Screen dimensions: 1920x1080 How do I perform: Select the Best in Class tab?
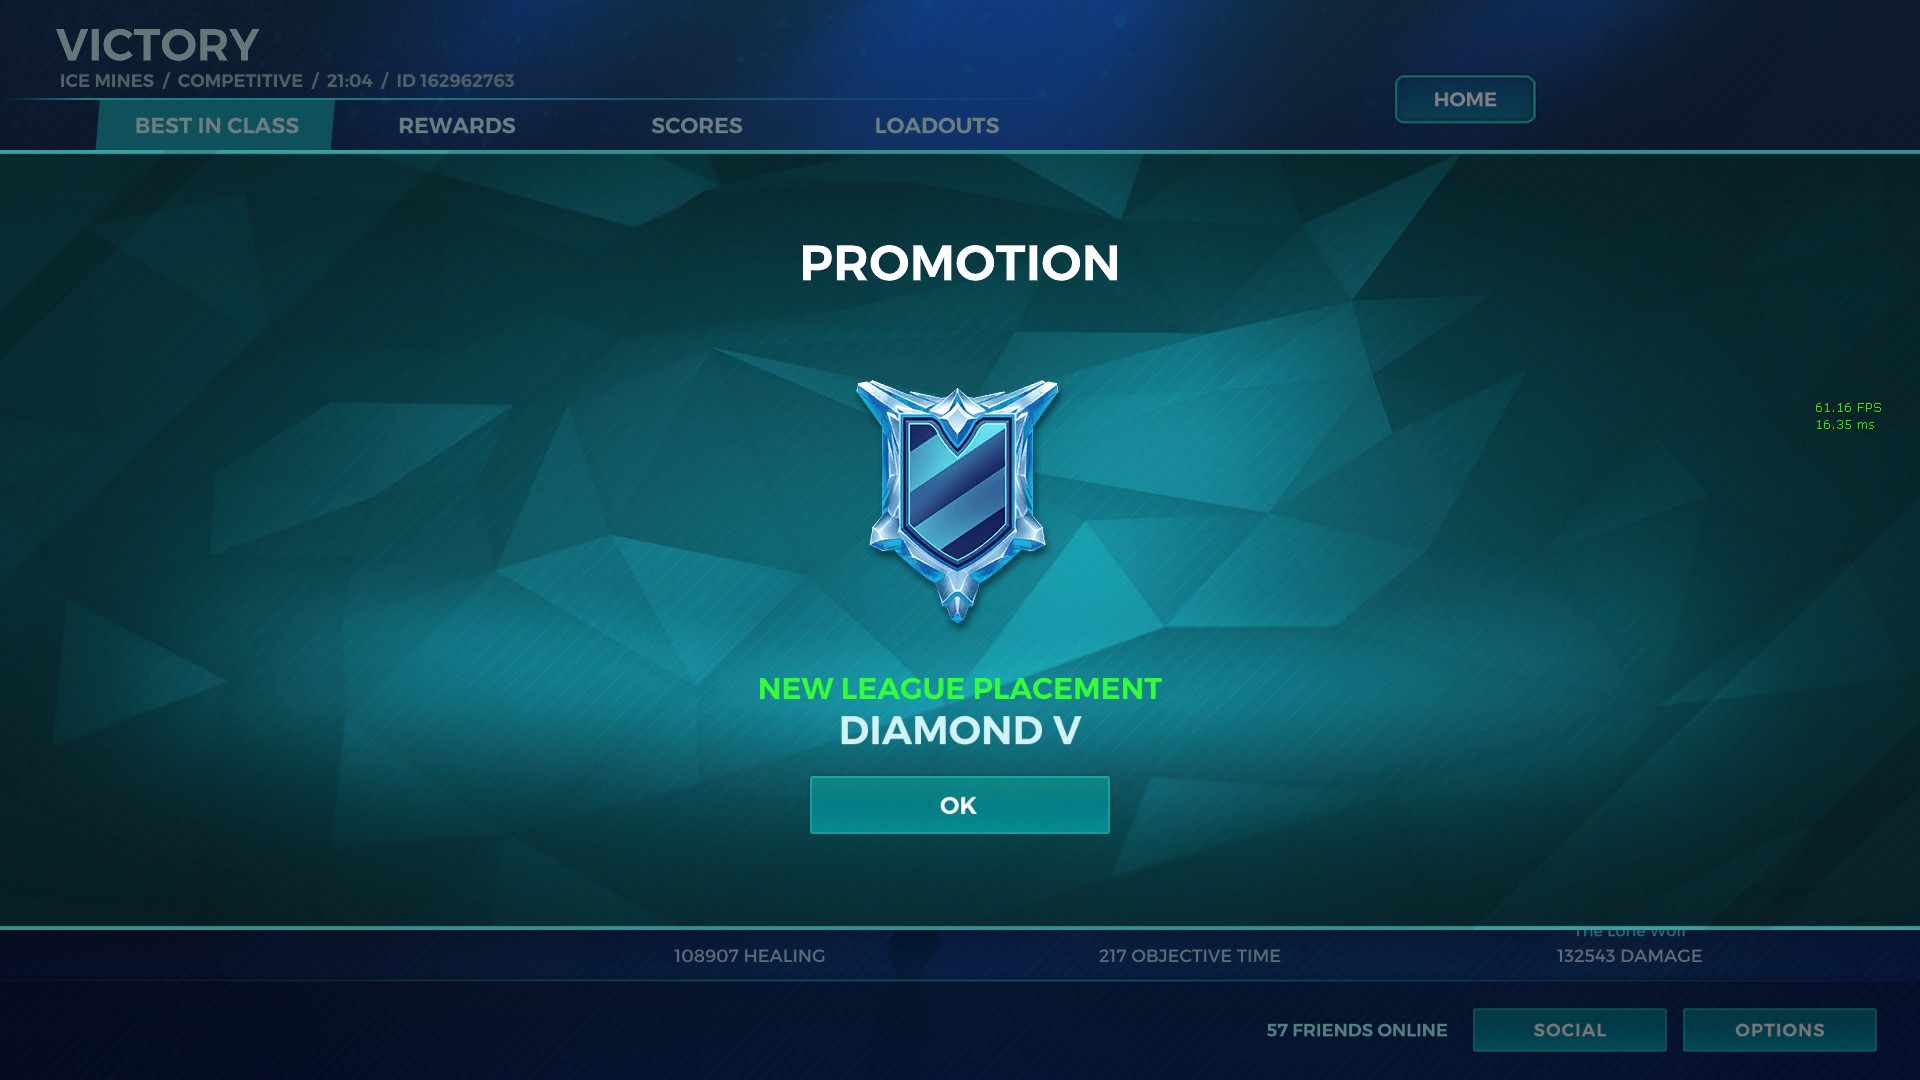click(216, 125)
